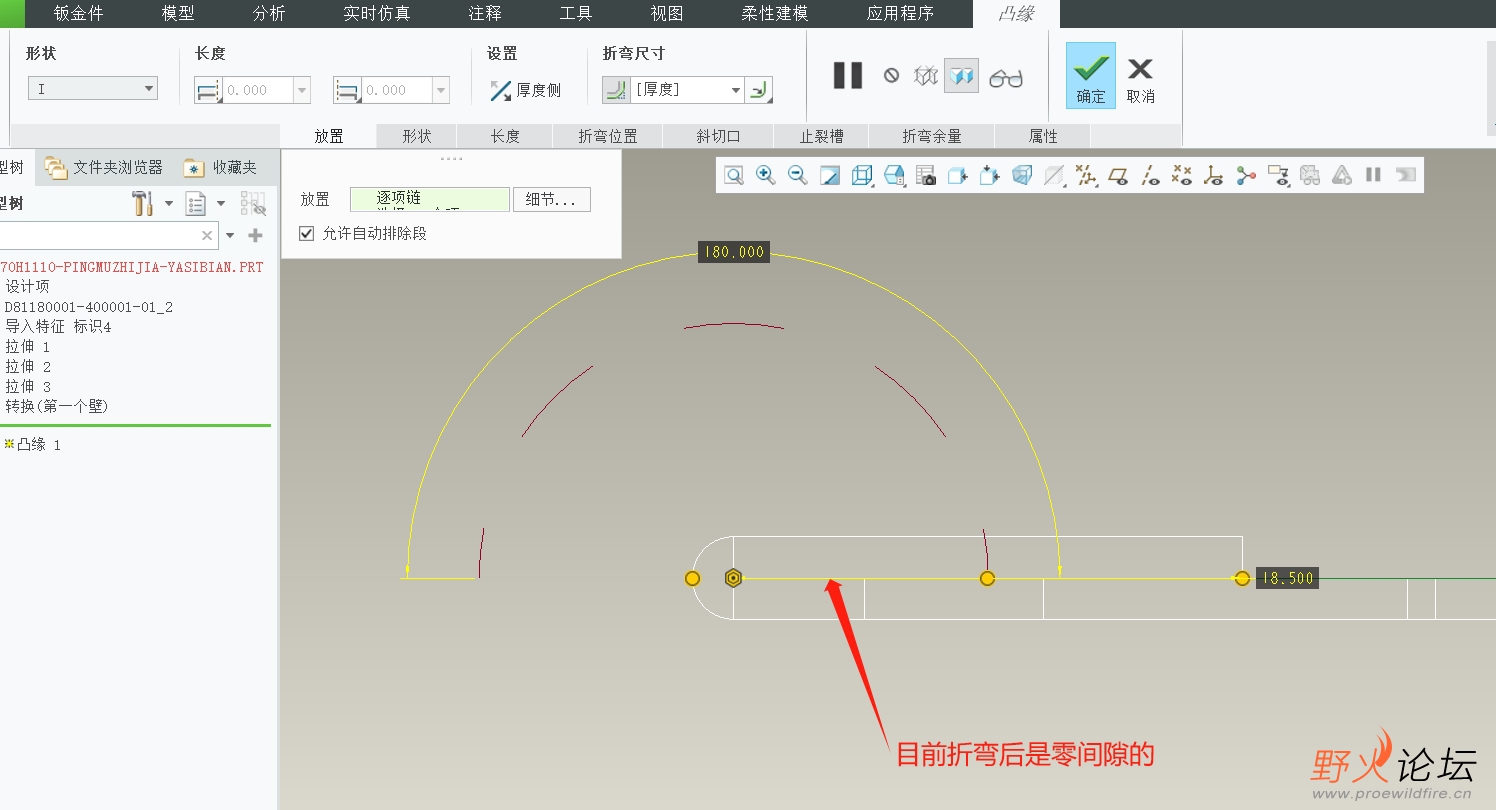Open the [厚度] bend radius dropdown
The width and height of the screenshot is (1496, 810).
click(736, 90)
